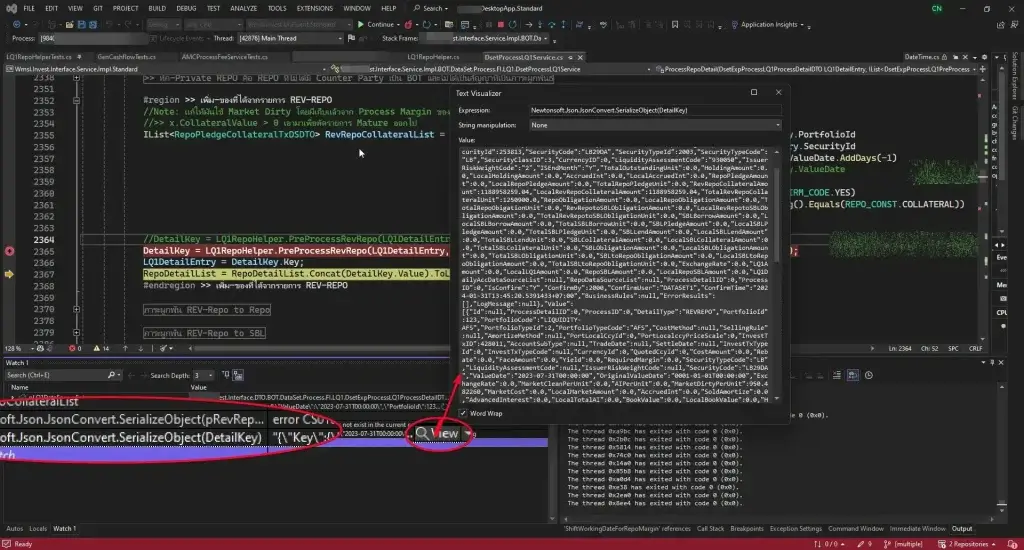1024x550 pixels.
Task: Click the Step Over icon
Action: [x=552, y=25]
